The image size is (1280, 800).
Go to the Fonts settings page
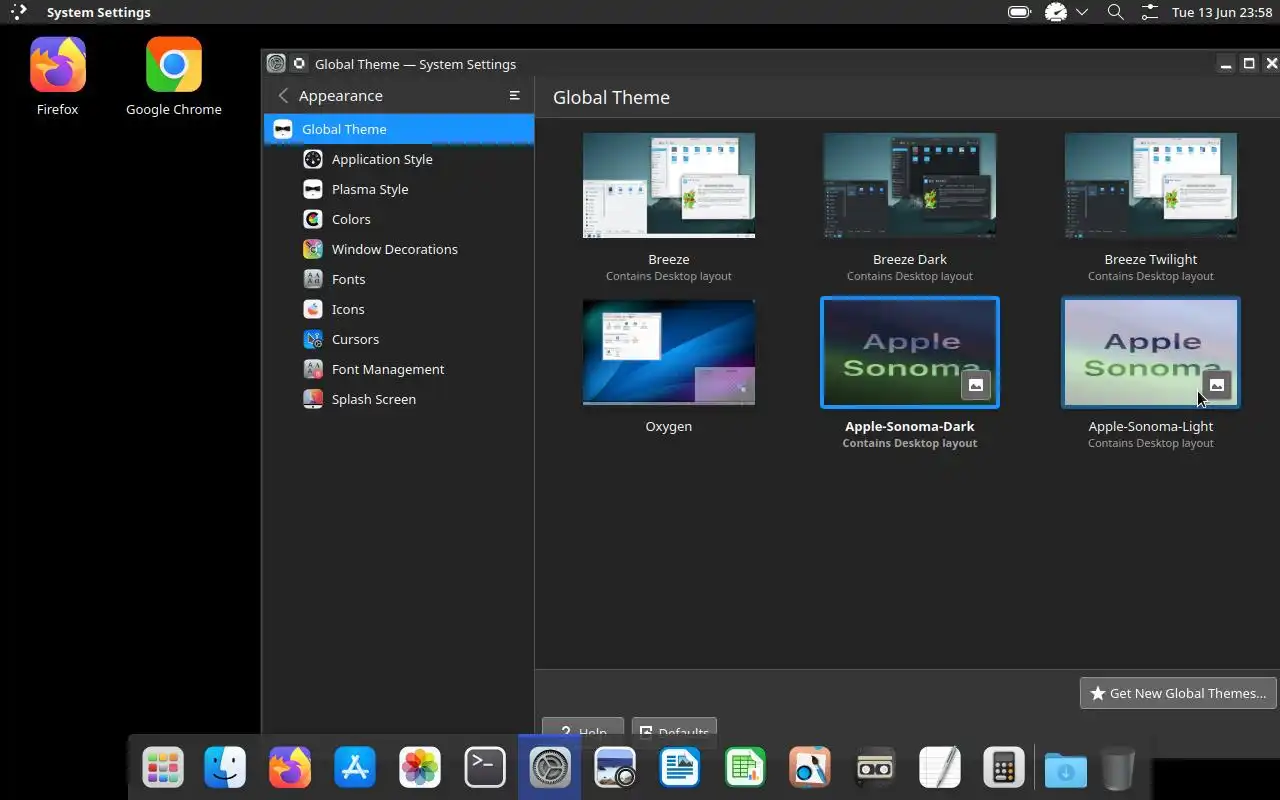[x=398, y=279]
